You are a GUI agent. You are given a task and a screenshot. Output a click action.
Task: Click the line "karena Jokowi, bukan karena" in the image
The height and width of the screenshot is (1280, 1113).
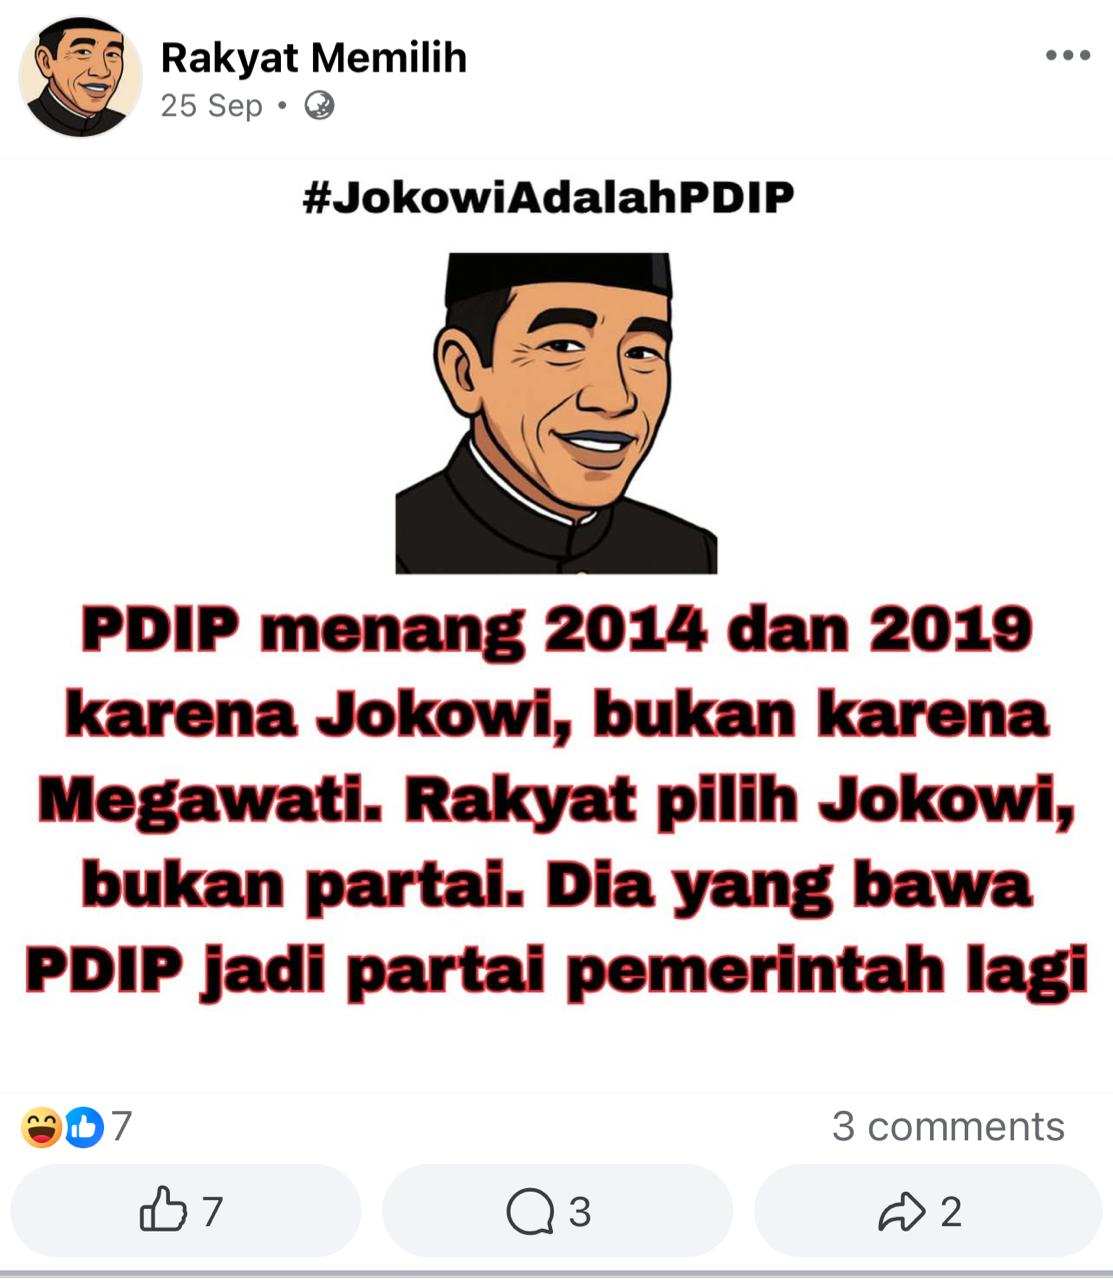557,715
